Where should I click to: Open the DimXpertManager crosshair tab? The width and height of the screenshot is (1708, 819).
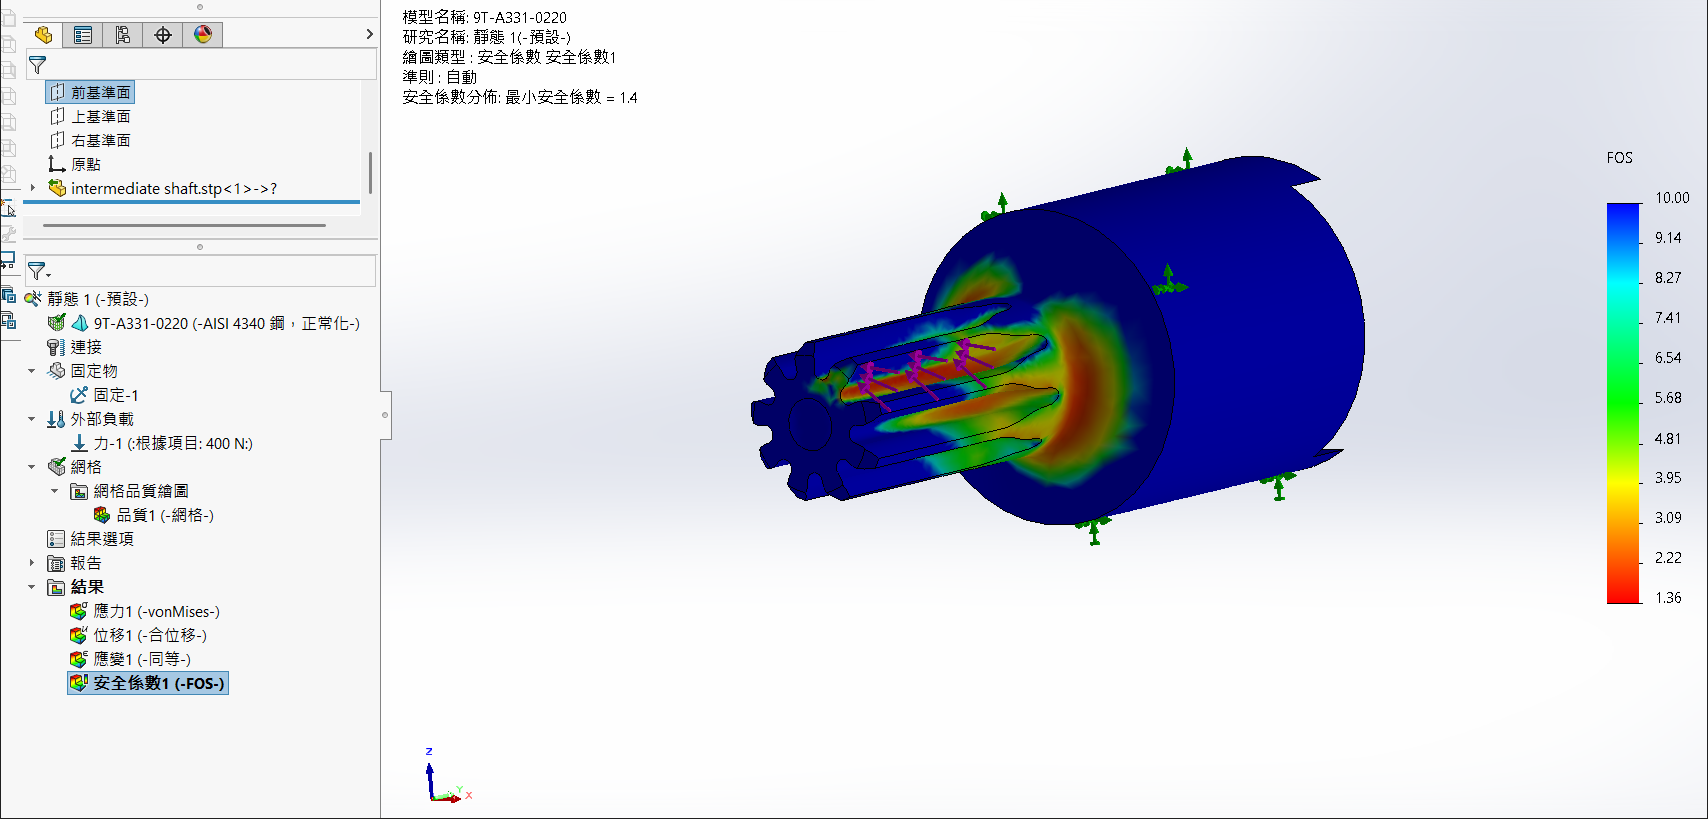[163, 35]
